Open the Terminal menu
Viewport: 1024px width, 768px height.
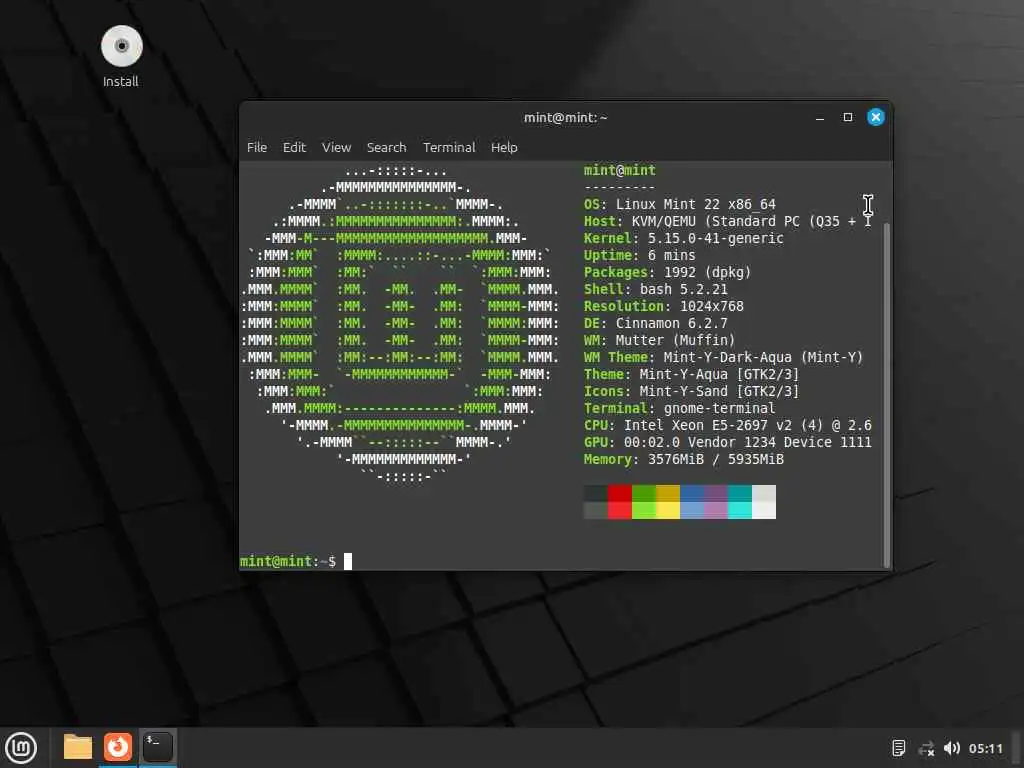click(x=449, y=148)
